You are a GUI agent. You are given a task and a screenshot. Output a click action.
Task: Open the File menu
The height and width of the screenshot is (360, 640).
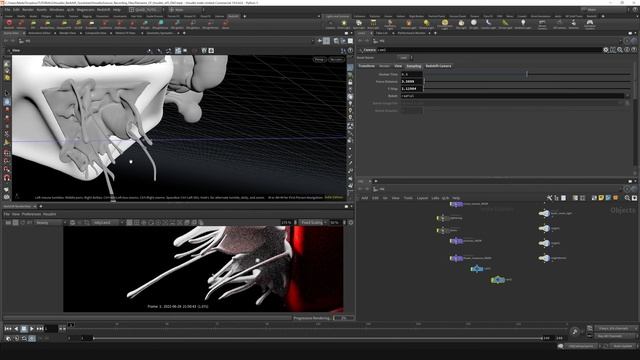pos(7,9)
